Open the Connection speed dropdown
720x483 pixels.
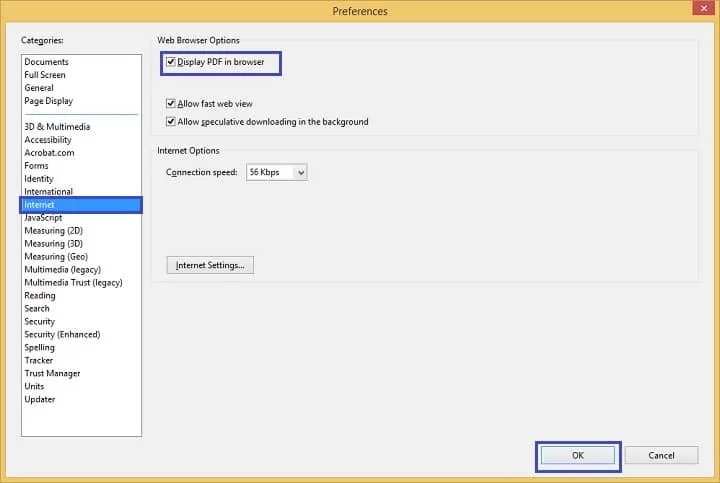(276, 172)
